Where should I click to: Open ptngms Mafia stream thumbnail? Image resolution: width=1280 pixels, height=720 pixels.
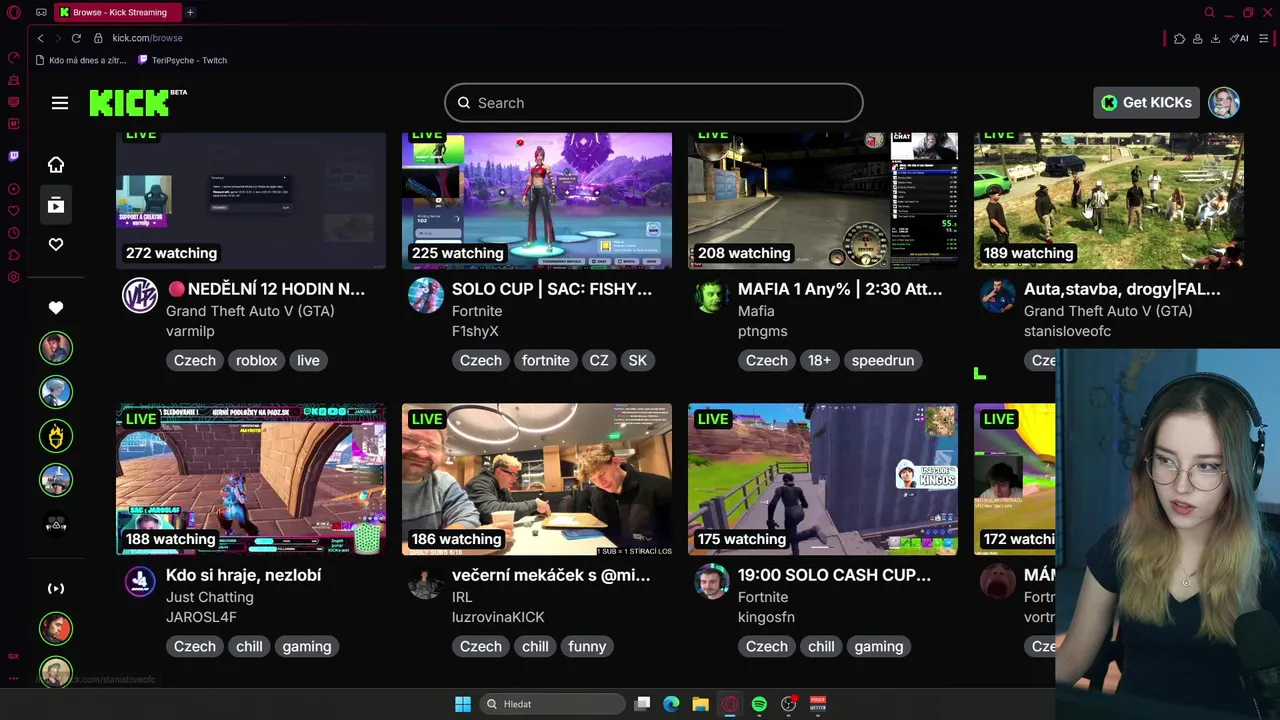coord(823,200)
